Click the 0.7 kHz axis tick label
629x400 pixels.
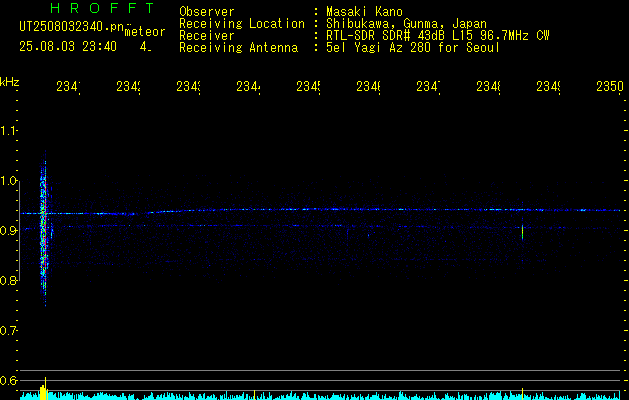(8, 331)
